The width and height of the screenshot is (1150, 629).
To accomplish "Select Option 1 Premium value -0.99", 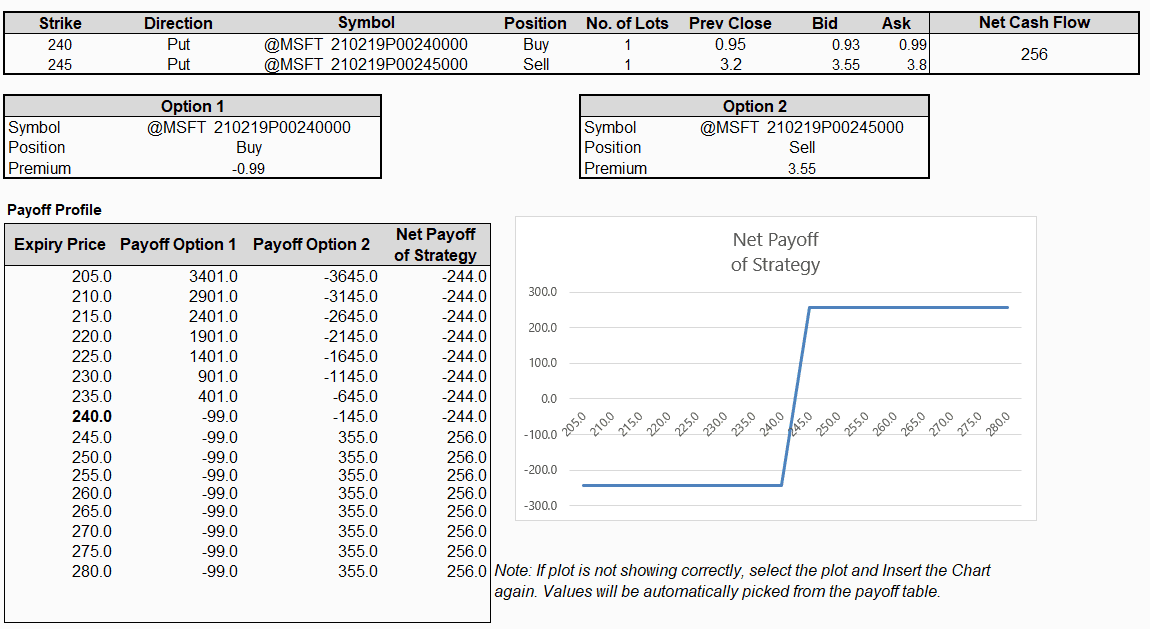I will 248,169.
